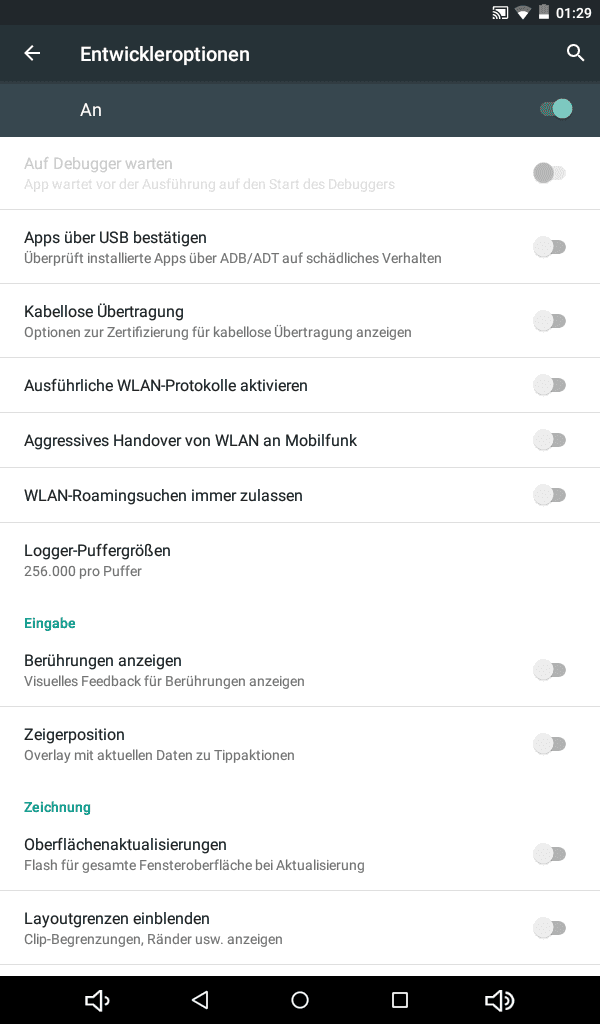600x1024 pixels.
Task: Toggle Kabellose Übertragung switch
Action: pyautogui.click(x=550, y=321)
